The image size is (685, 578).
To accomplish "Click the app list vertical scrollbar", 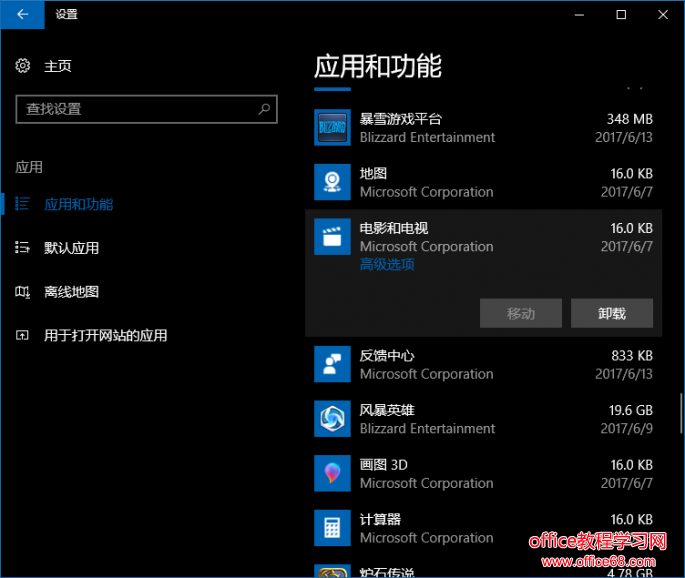I will 681,413.
